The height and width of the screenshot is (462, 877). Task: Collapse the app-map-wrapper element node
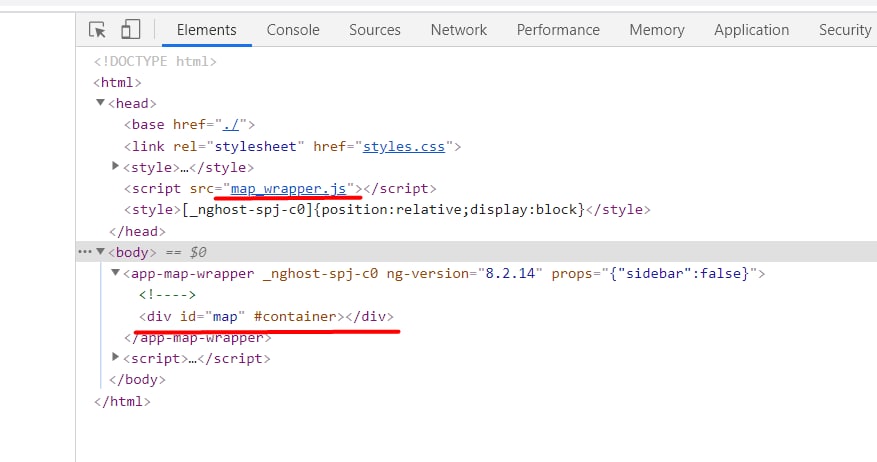tap(116, 273)
